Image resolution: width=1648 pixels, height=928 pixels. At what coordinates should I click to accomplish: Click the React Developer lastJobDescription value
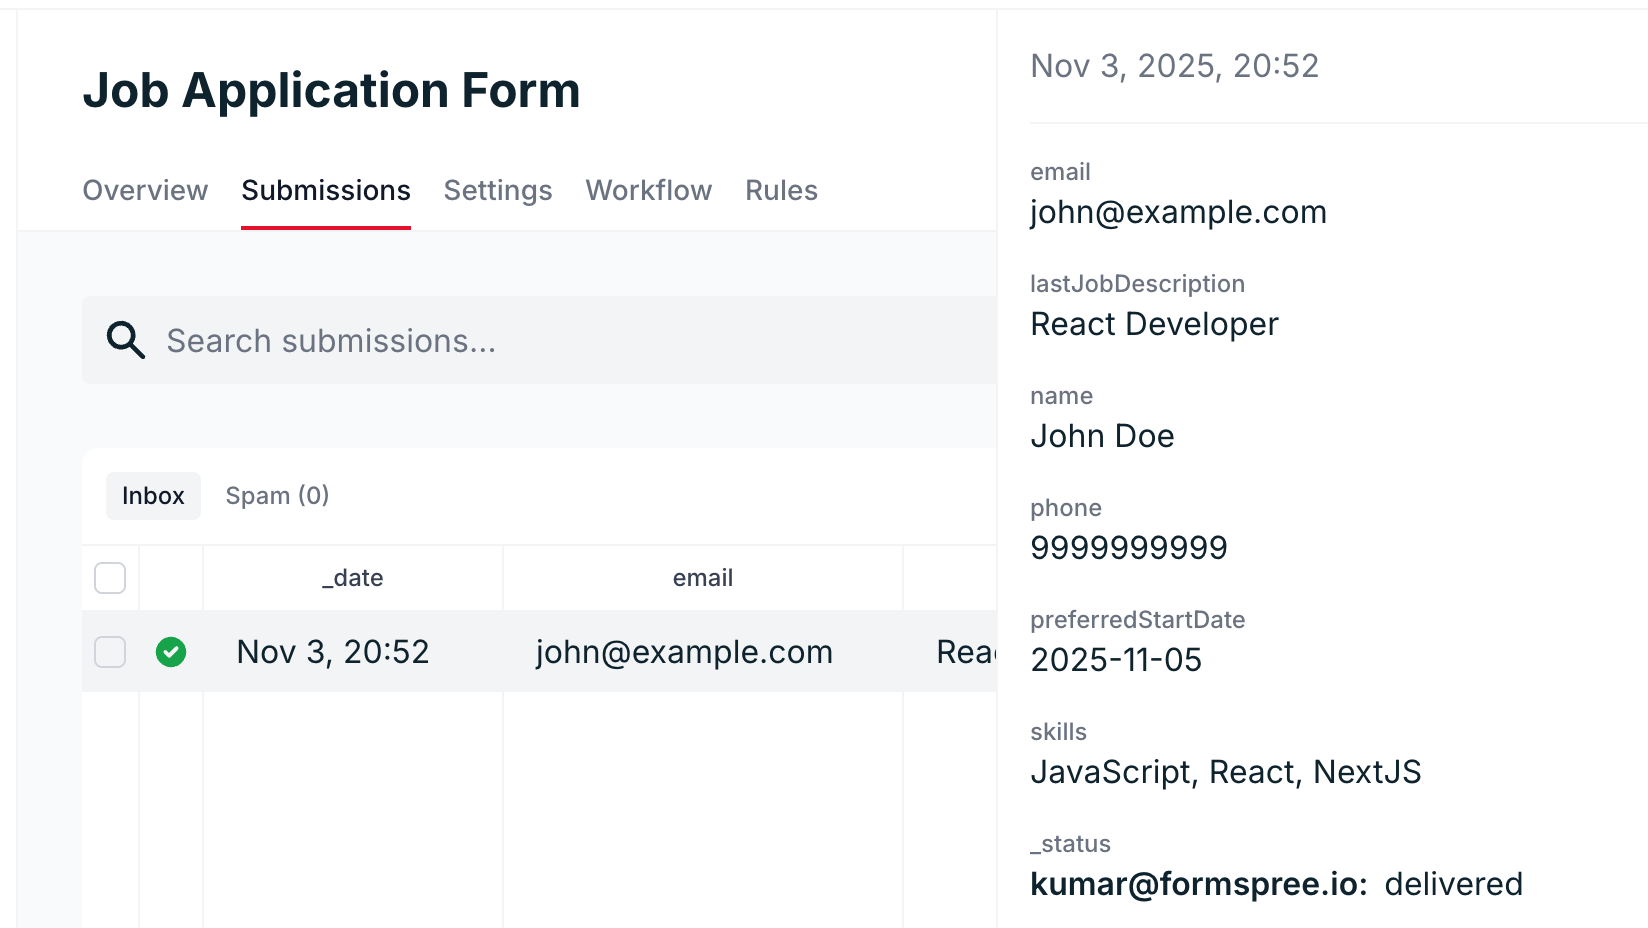(x=1155, y=323)
